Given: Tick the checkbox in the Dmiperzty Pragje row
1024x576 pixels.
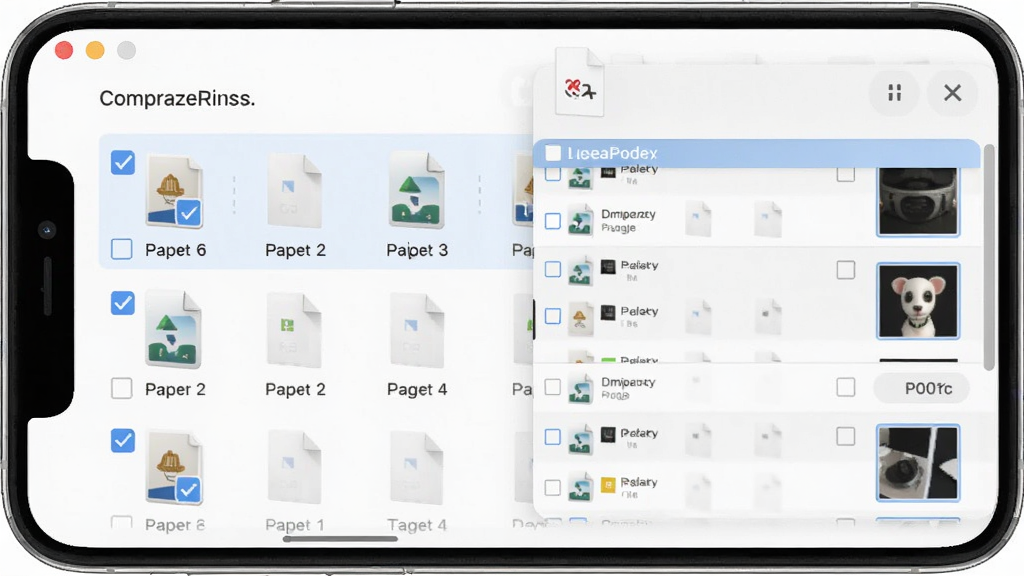Looking at the screenshot, I should (552, 221).
